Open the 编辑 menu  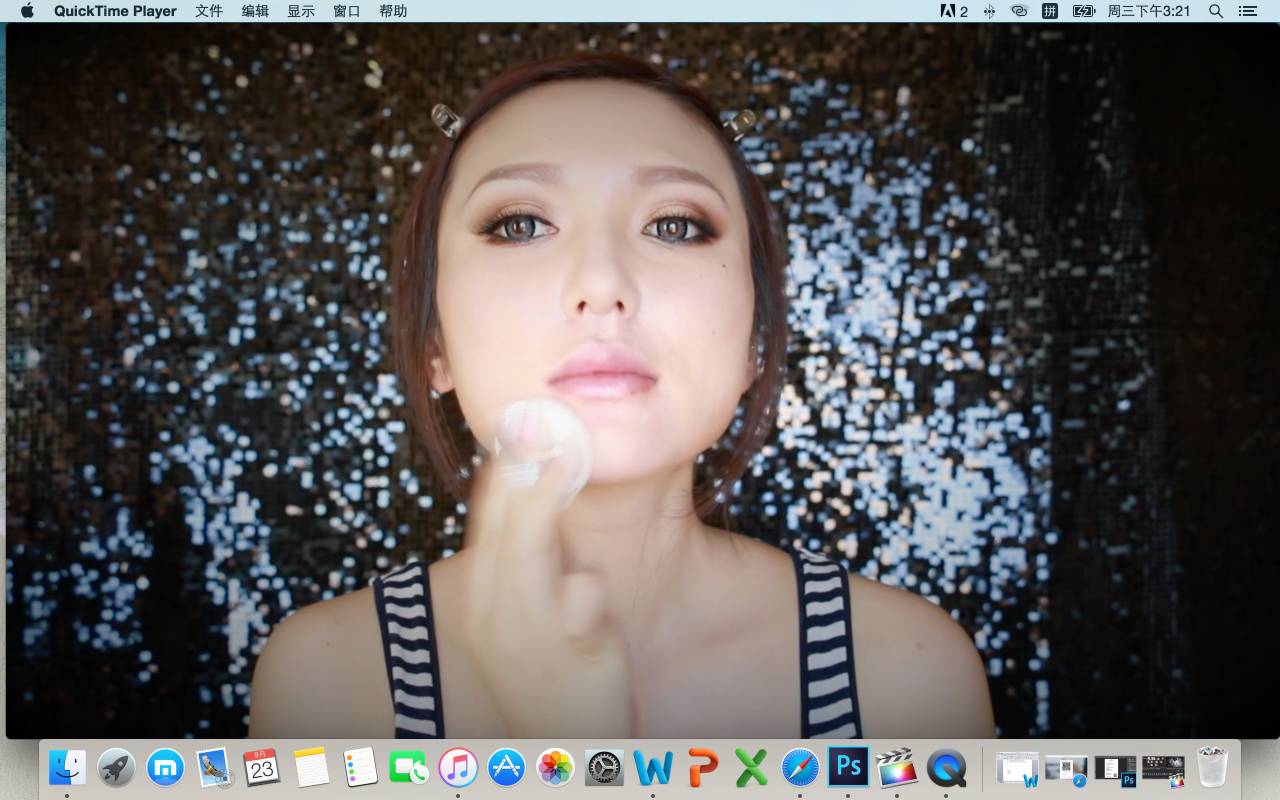click(x=255, y=11)
